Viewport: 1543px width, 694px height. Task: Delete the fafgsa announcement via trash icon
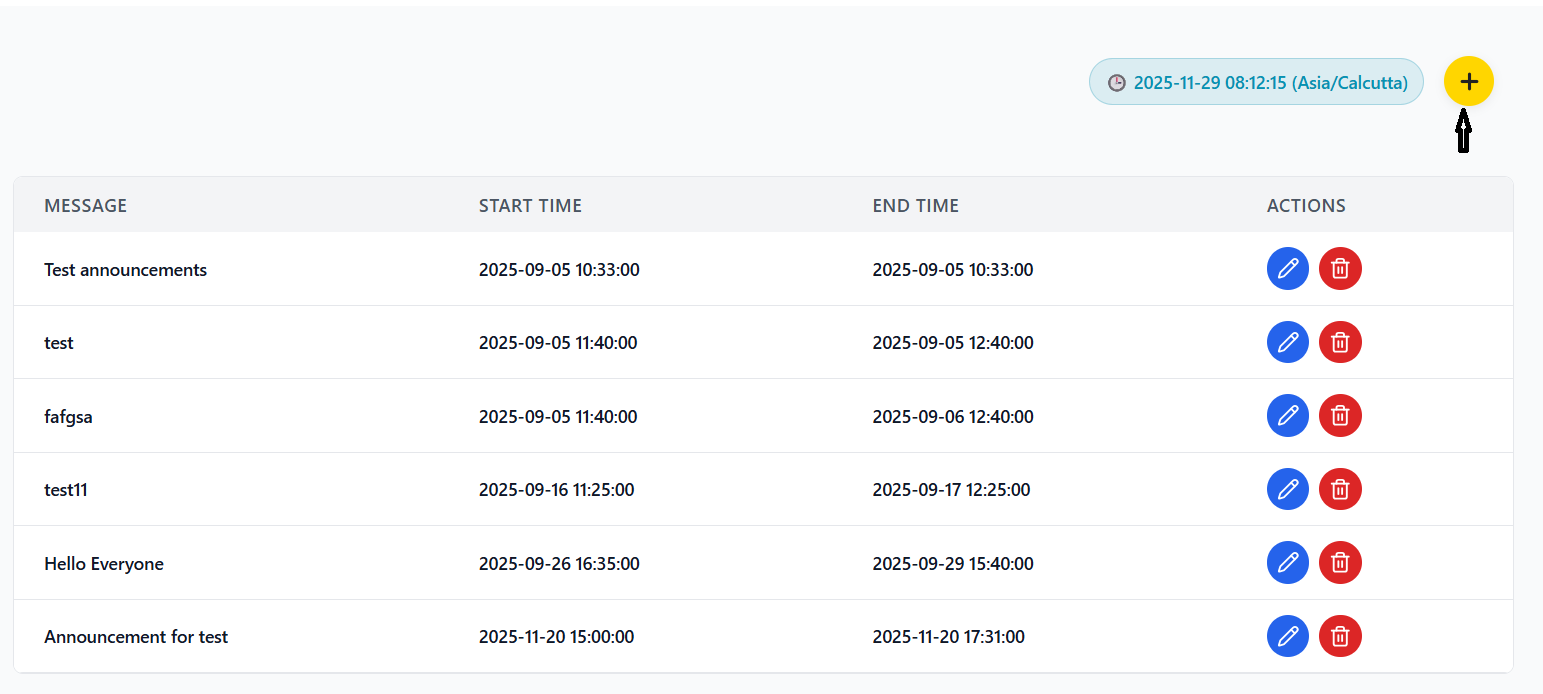point(1340,415)
